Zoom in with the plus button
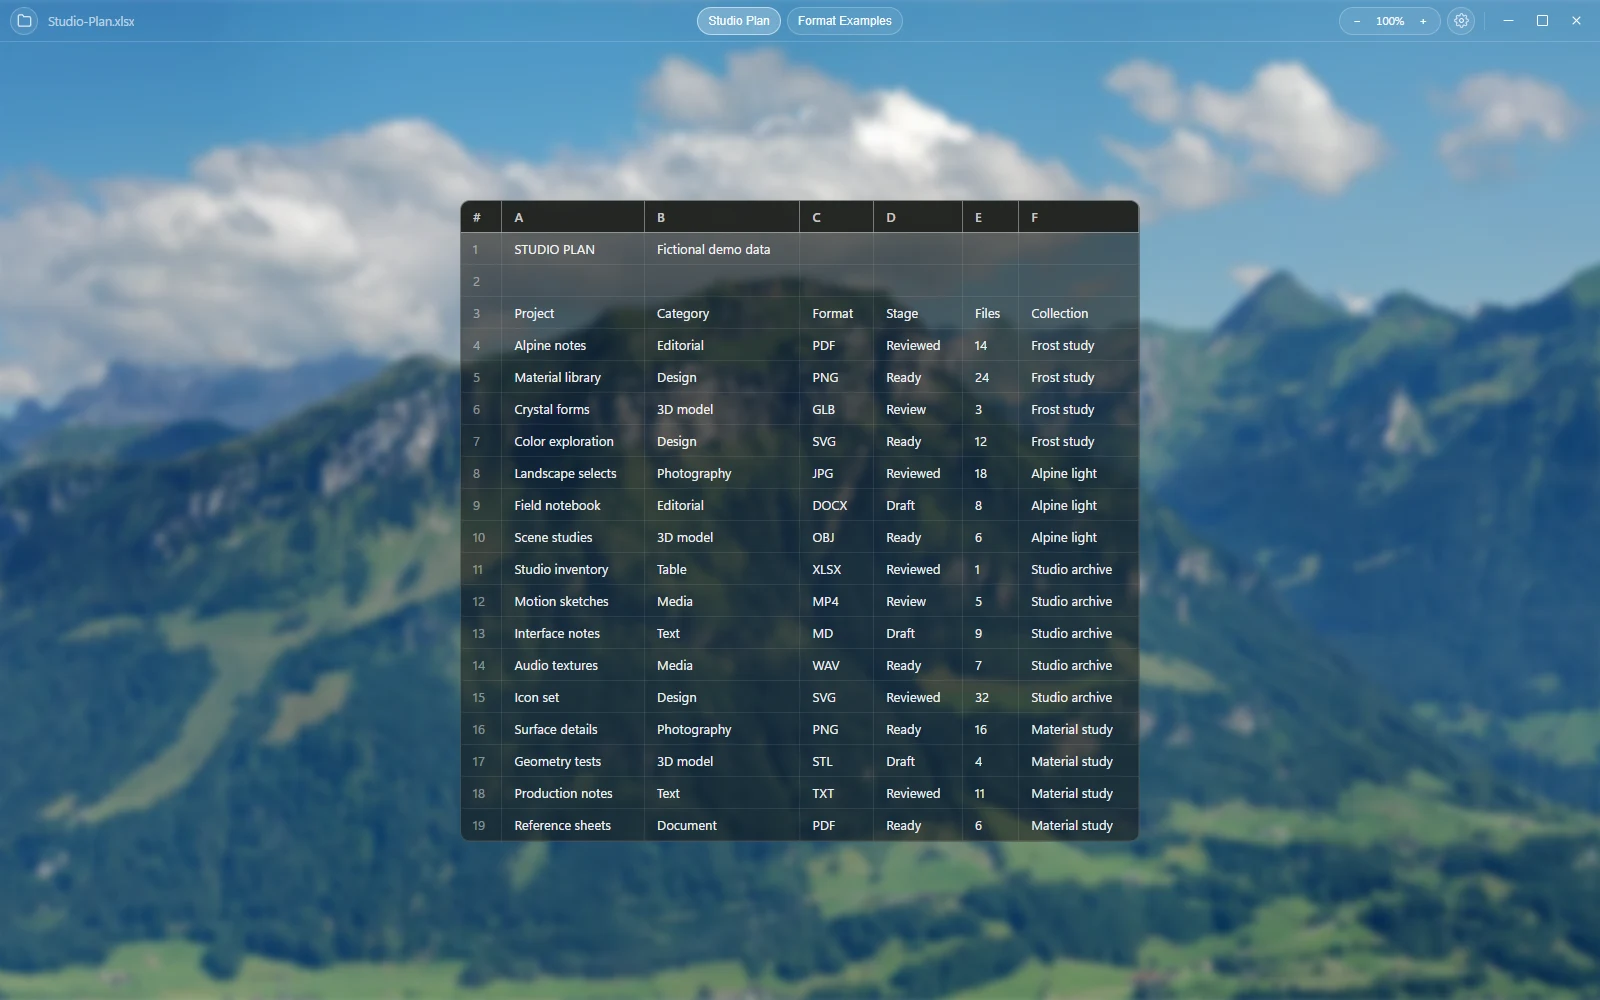 [x=1423, y=21]
